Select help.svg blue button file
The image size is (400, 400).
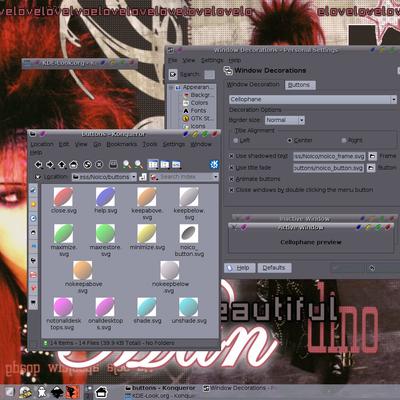click(x=105, y=200)
